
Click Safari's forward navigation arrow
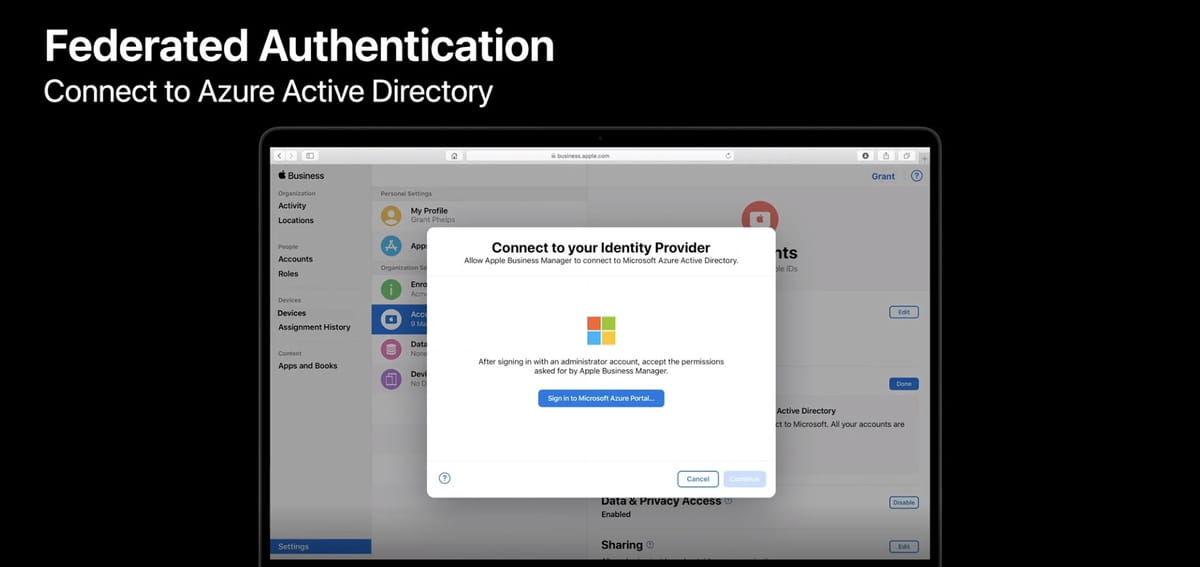coord(291,156)
